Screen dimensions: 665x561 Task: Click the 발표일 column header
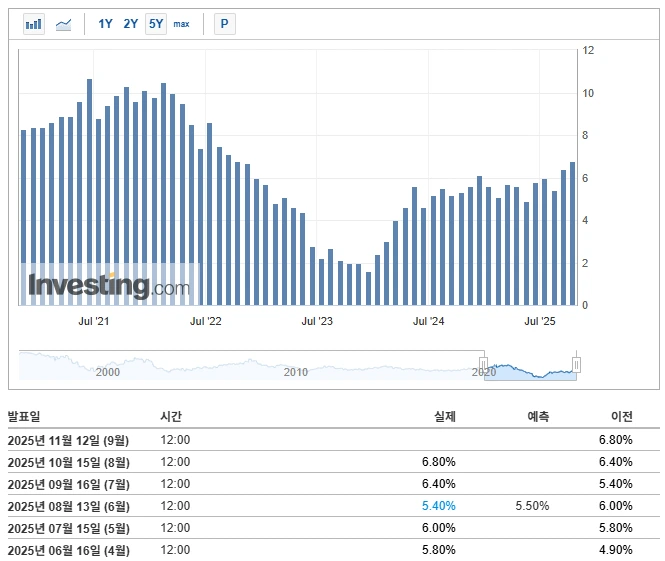(x=24, y=416)
